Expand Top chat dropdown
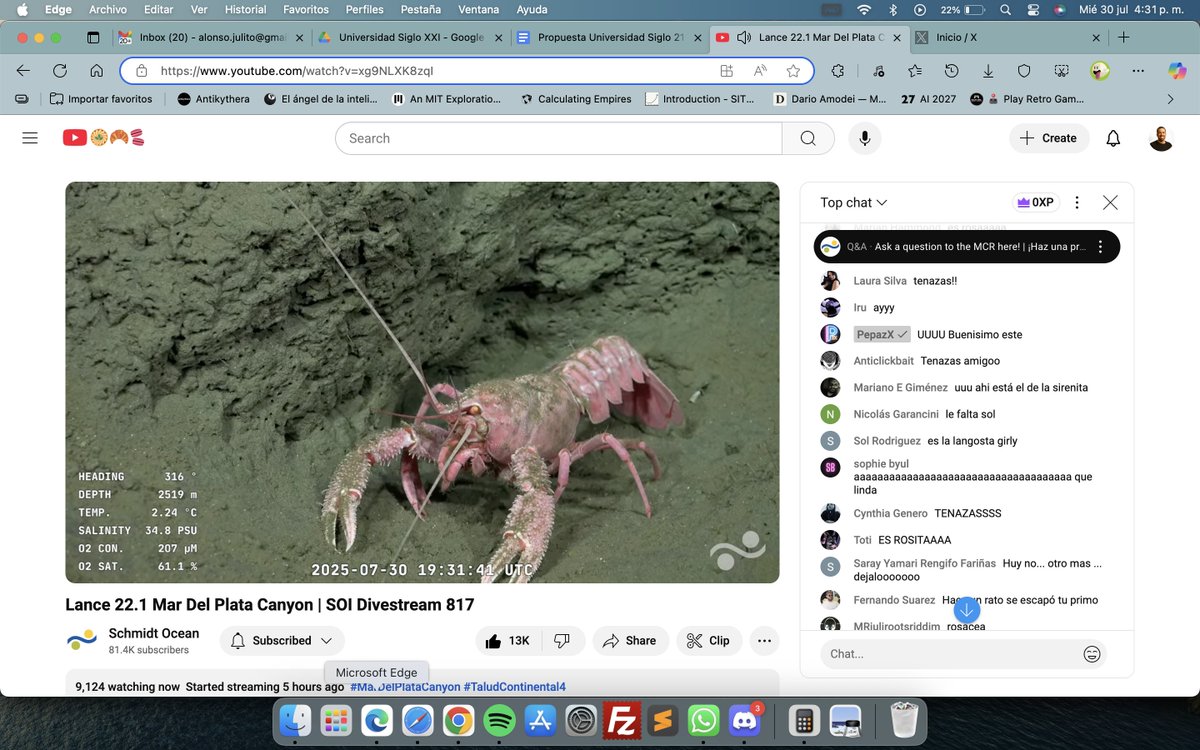Image resolution: width=1200 pixels, height=750 pixels. (854, 202)
